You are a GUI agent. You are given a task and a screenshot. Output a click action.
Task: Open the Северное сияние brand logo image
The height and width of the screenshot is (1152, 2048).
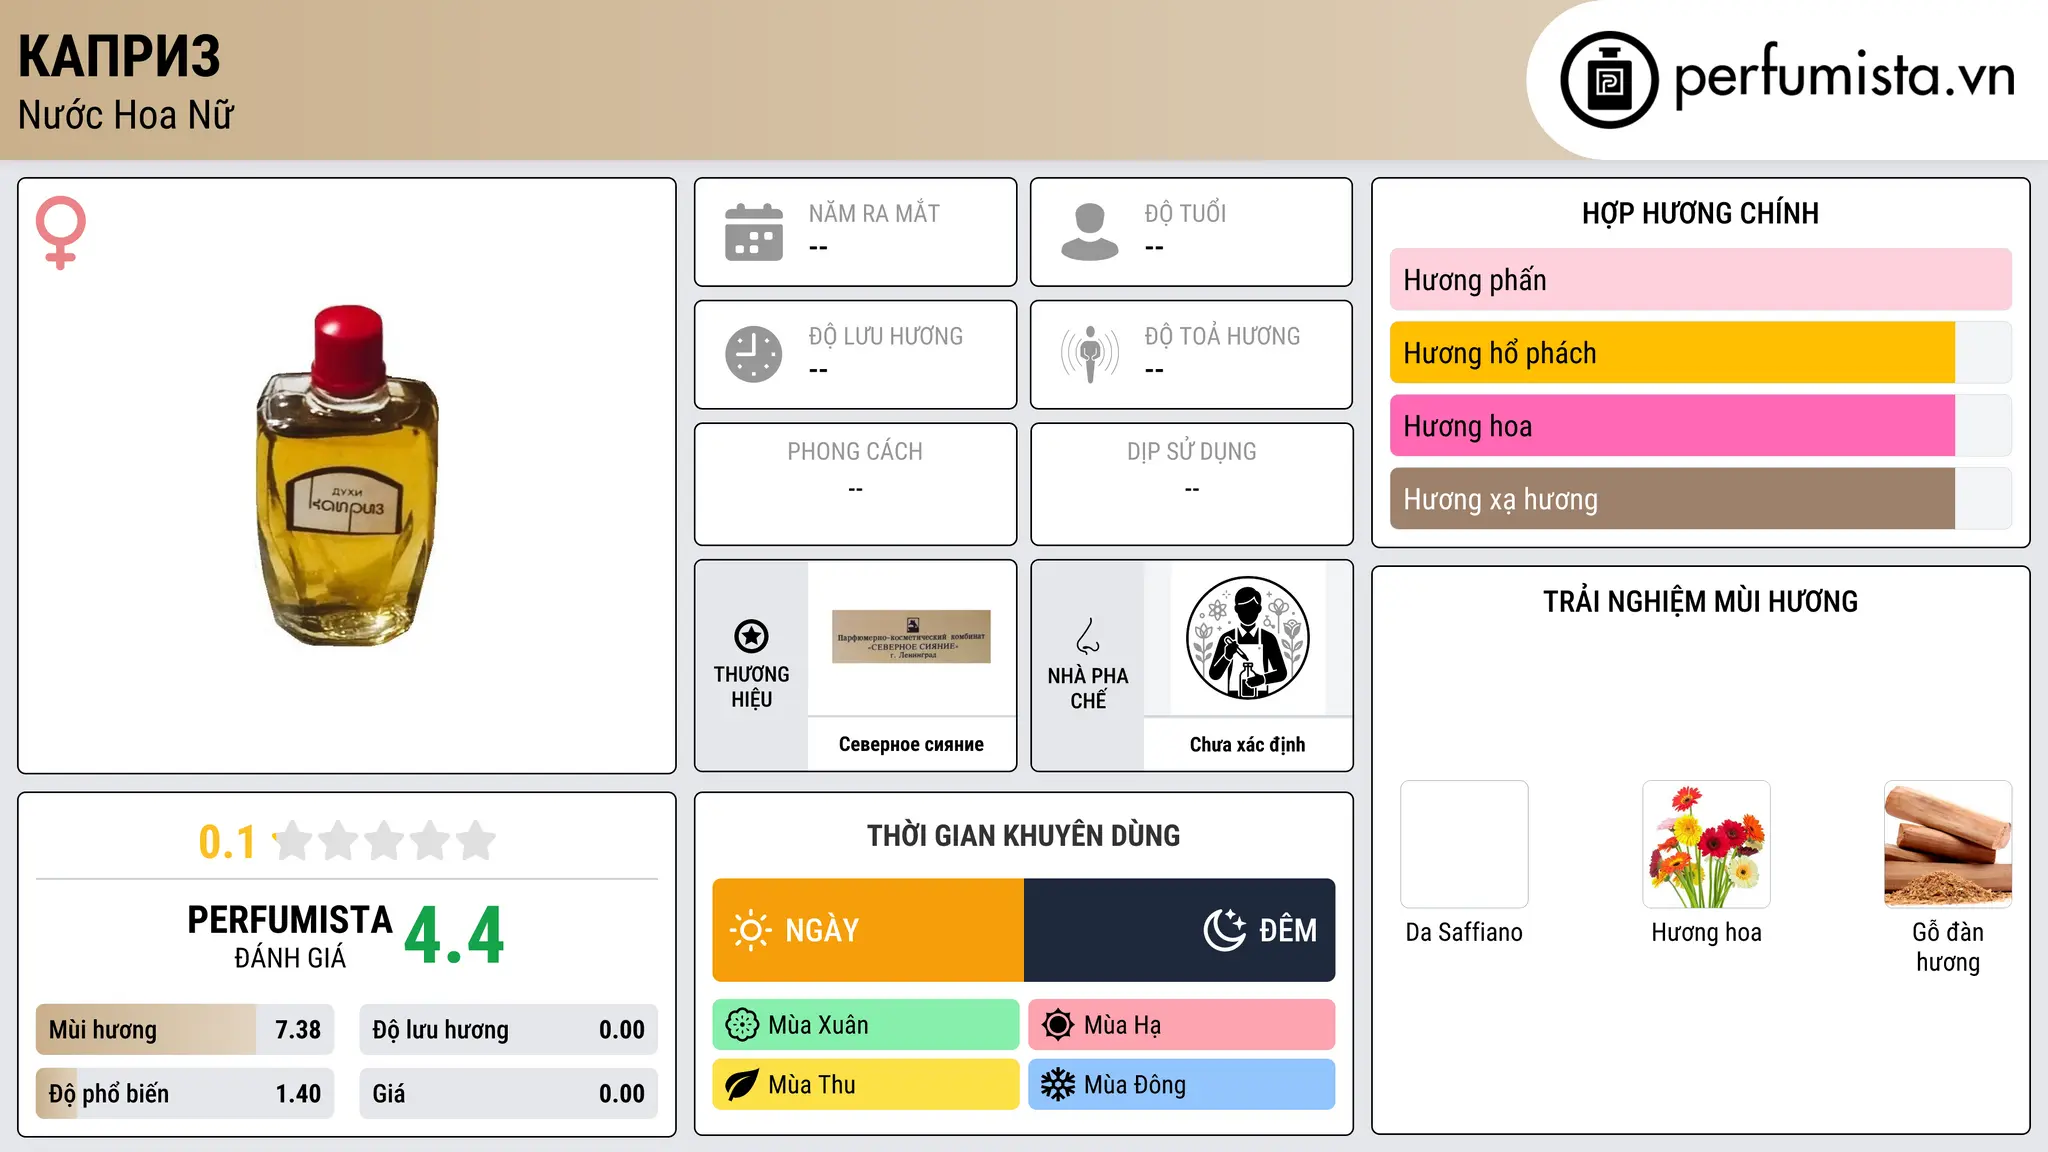(x=911, y=637)
